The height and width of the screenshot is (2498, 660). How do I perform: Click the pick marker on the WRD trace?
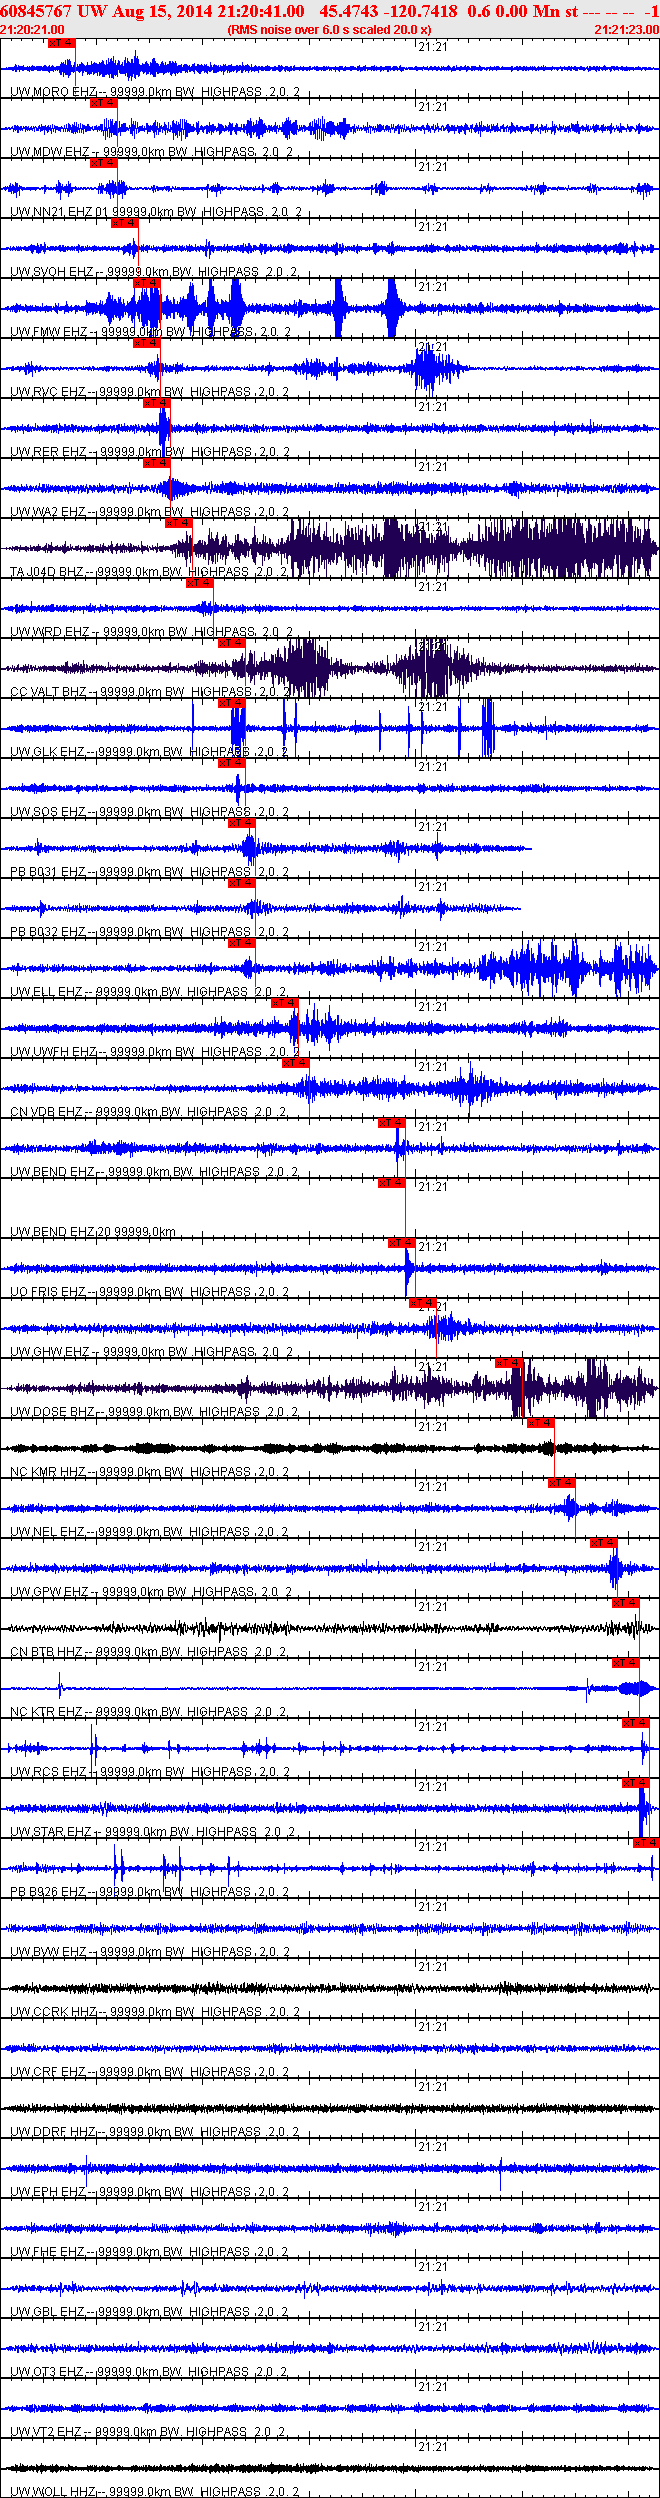pos(199,583)
